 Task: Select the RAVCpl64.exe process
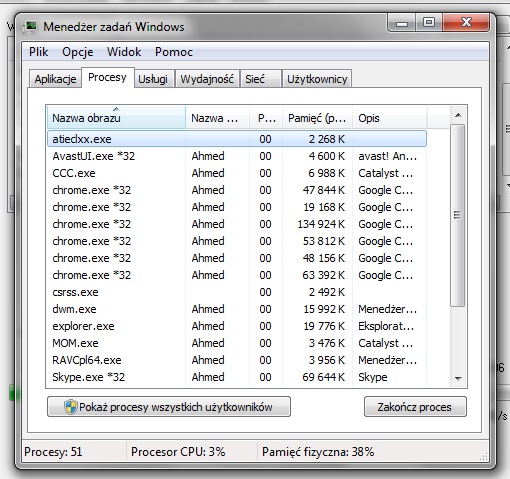237,360
